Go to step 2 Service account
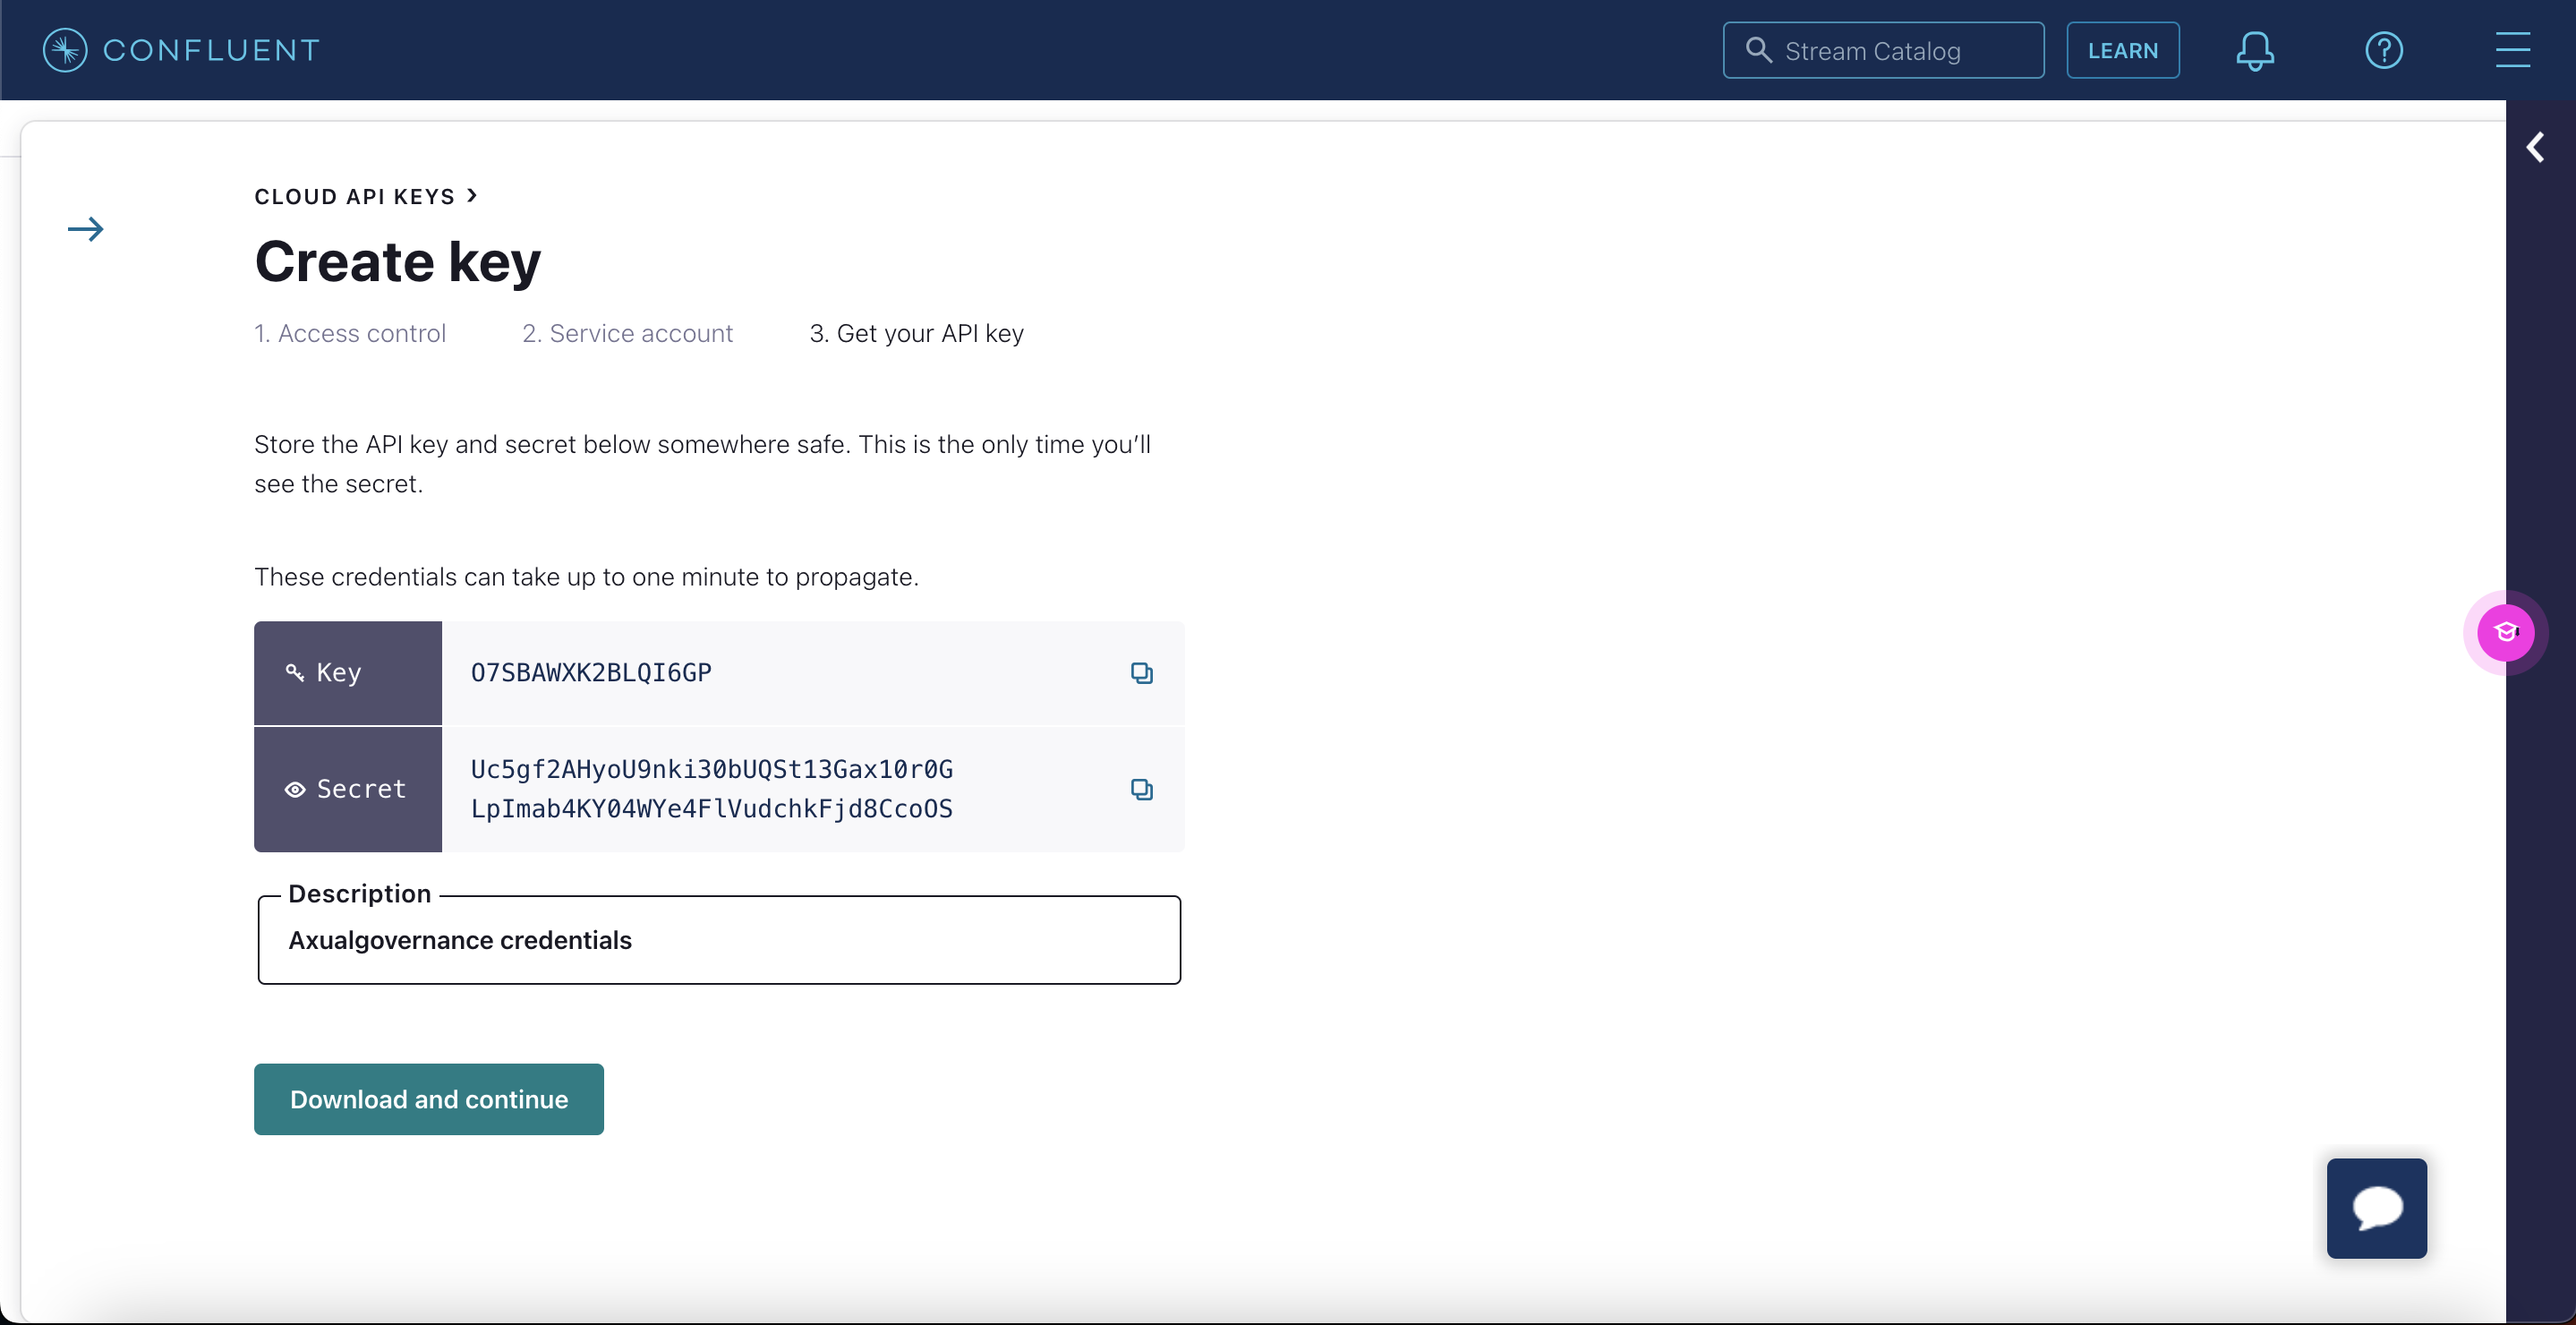The width and height of the screenshot is (2576, 1325). click(627, 333)
